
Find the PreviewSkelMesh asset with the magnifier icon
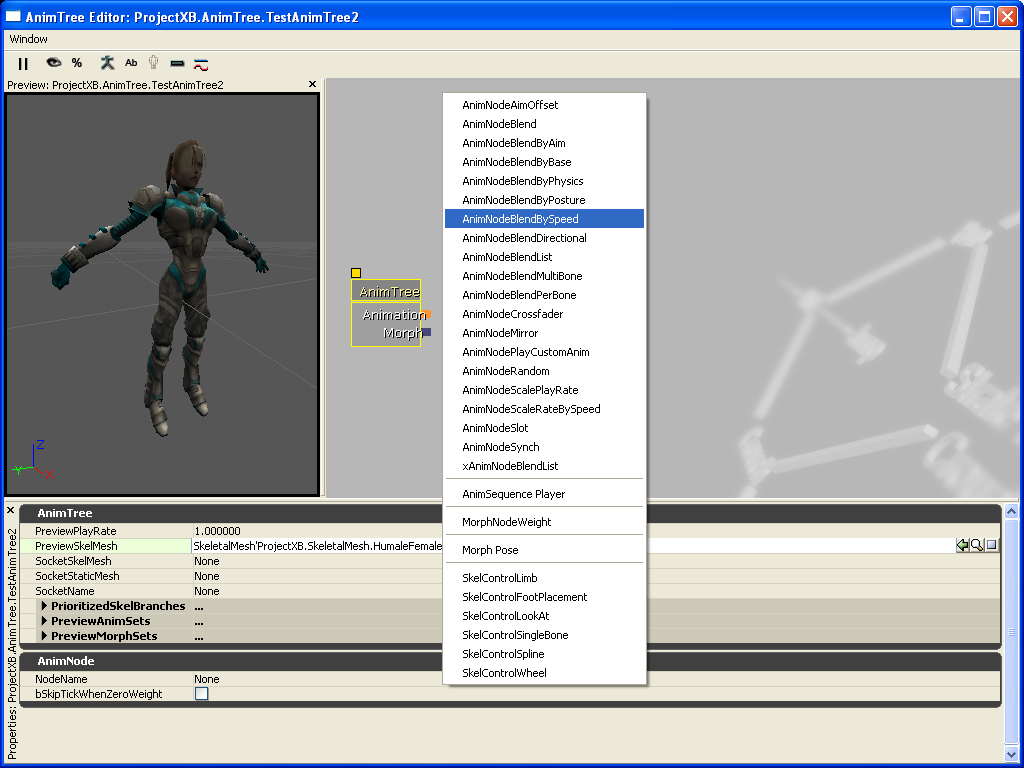coord(978,545)
